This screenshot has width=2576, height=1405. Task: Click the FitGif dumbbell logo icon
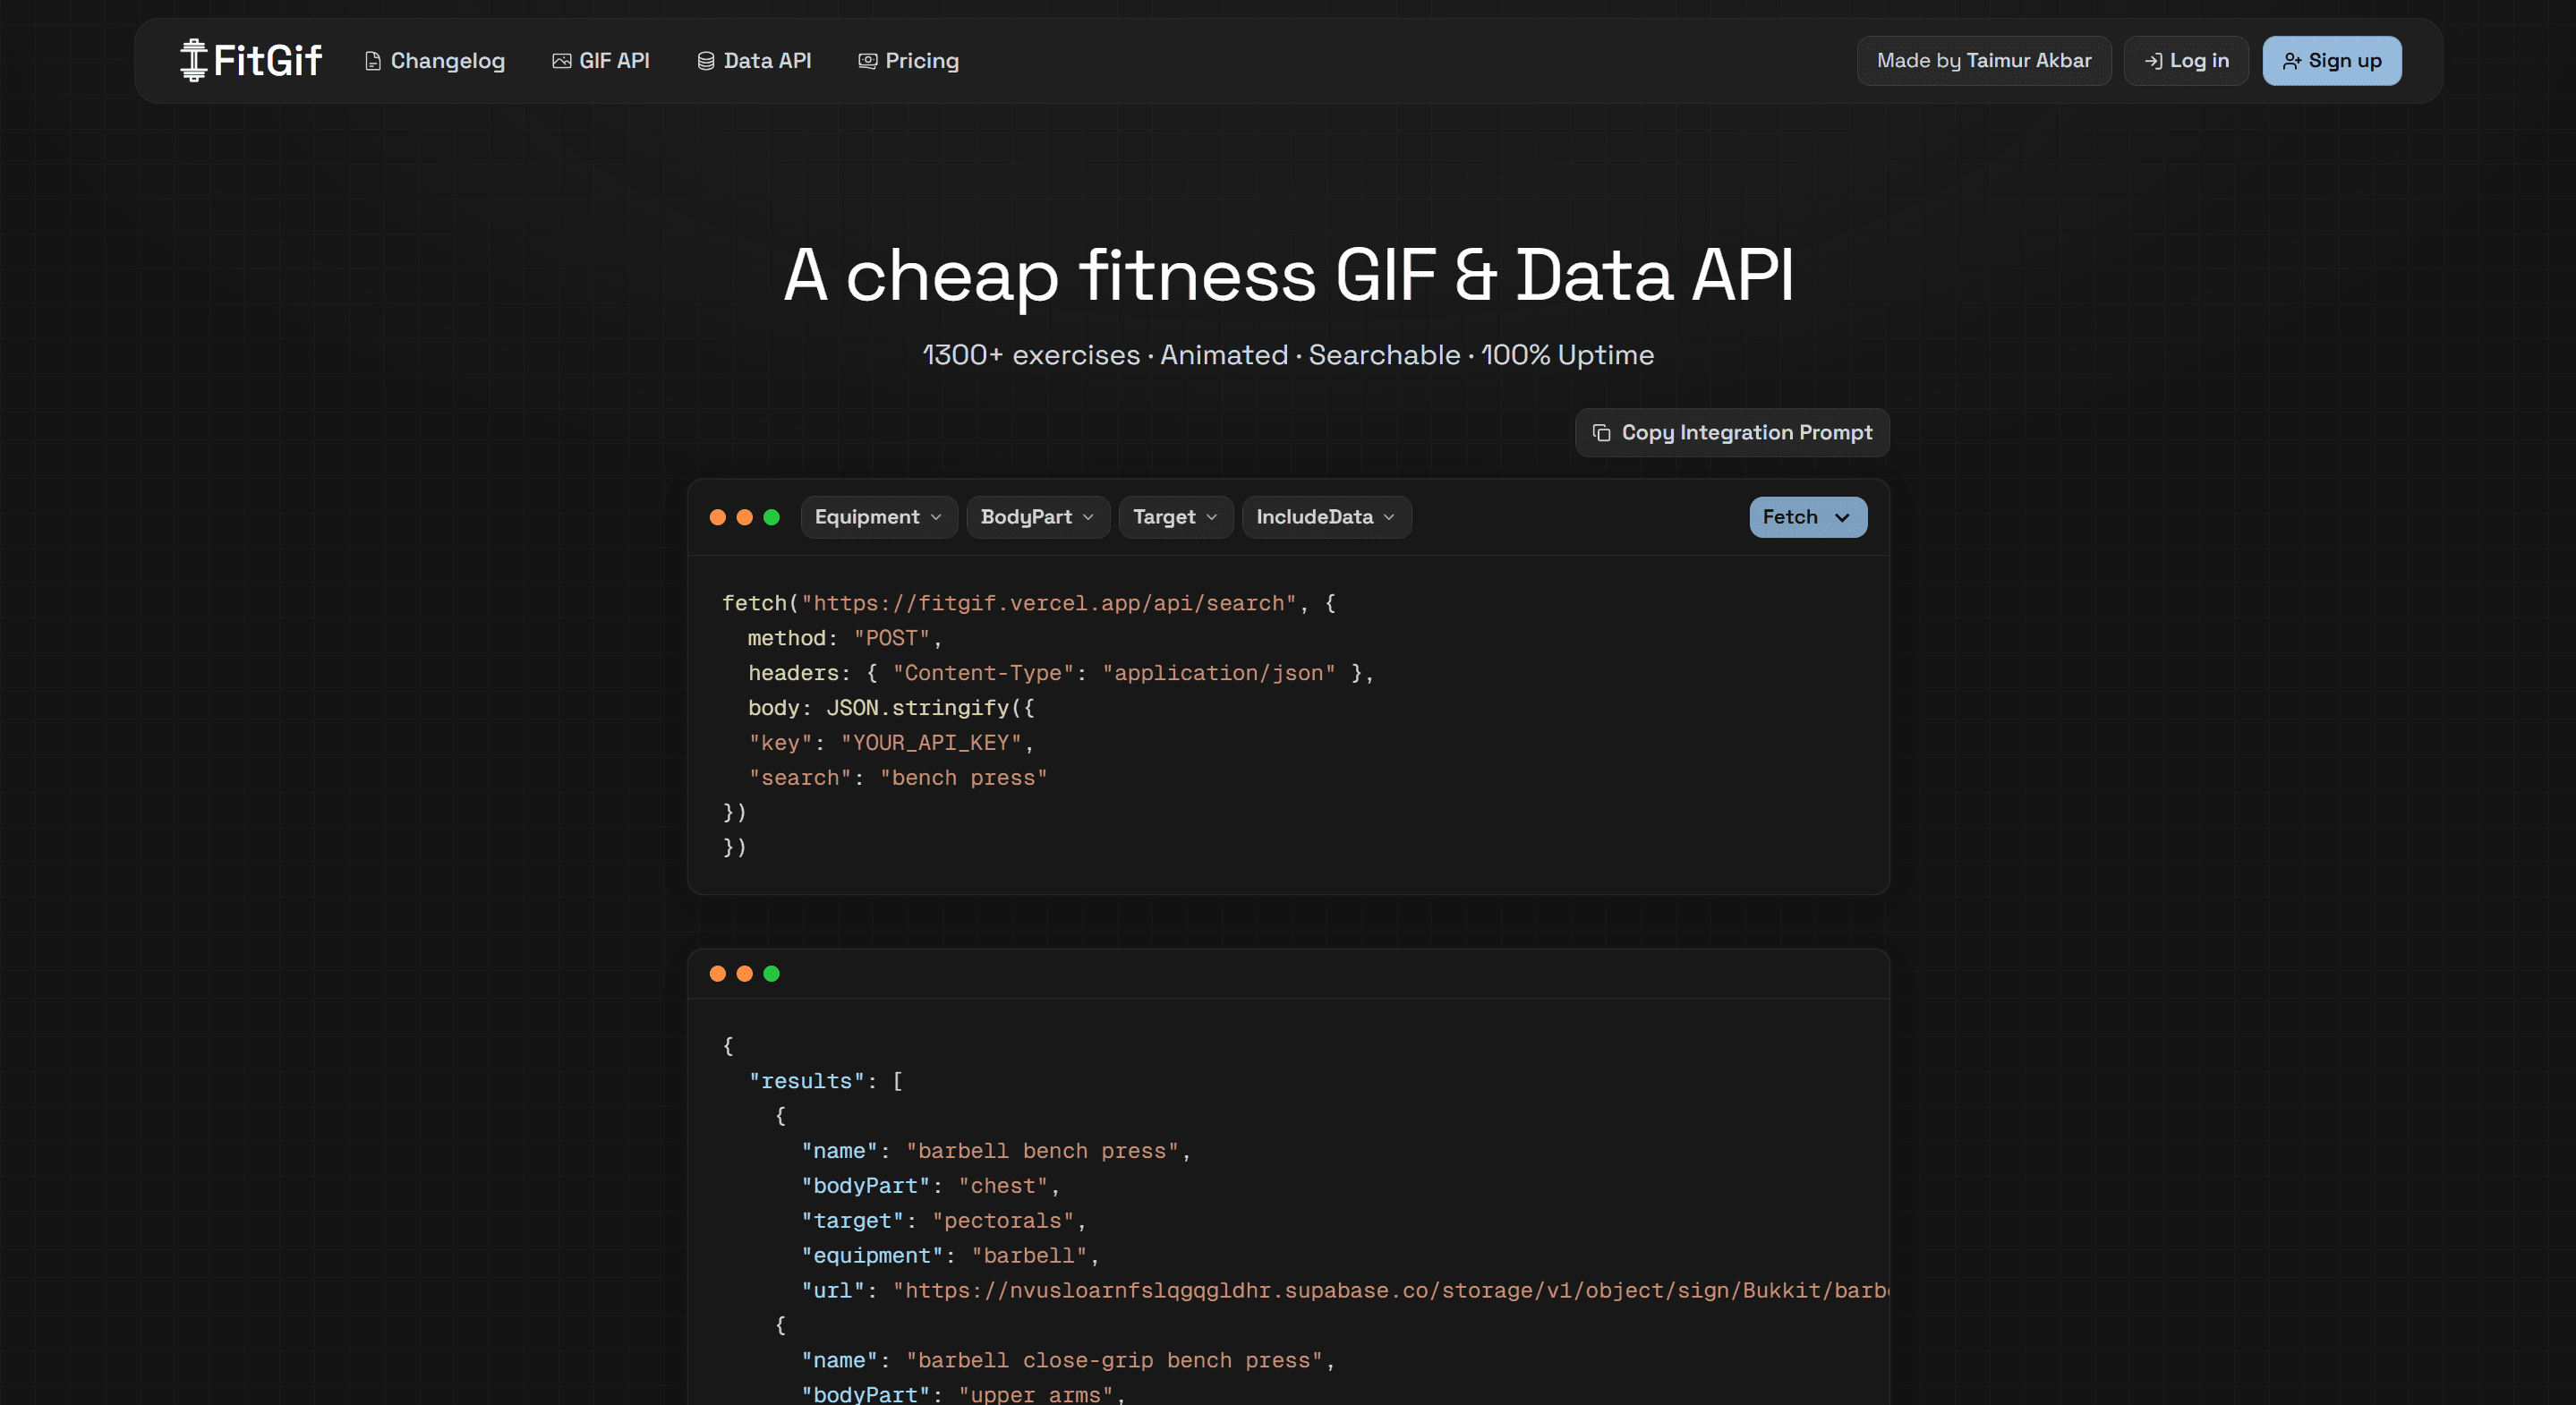pyautogui.click(x=193, y=60)
